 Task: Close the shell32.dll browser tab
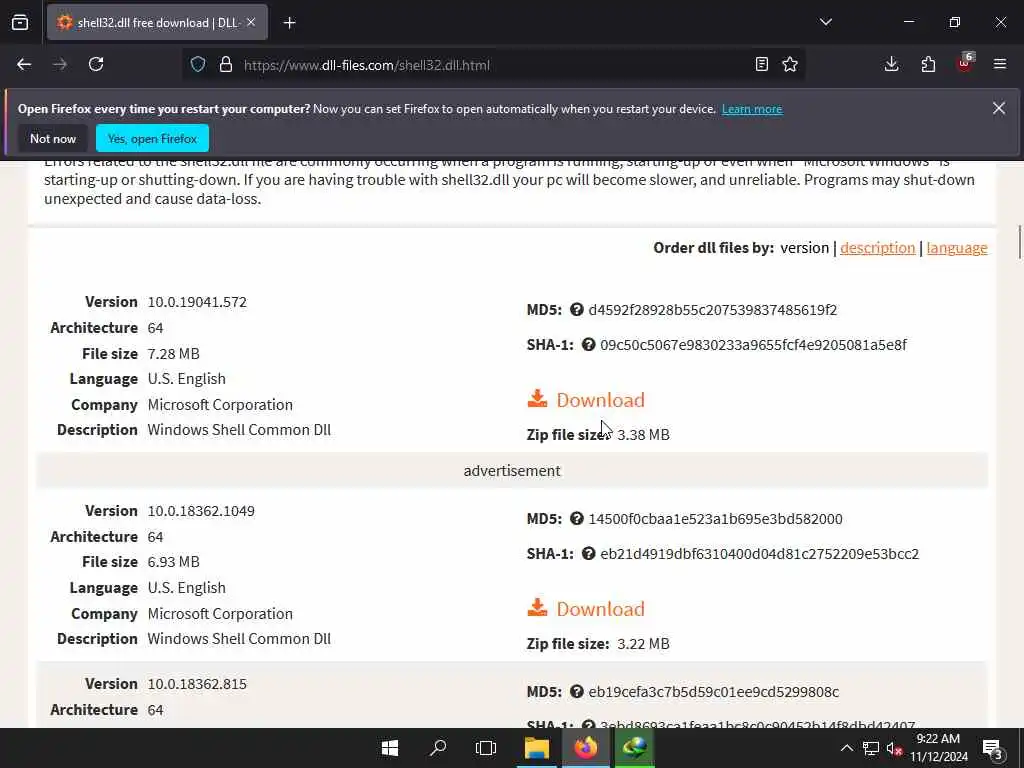[251, 22]
